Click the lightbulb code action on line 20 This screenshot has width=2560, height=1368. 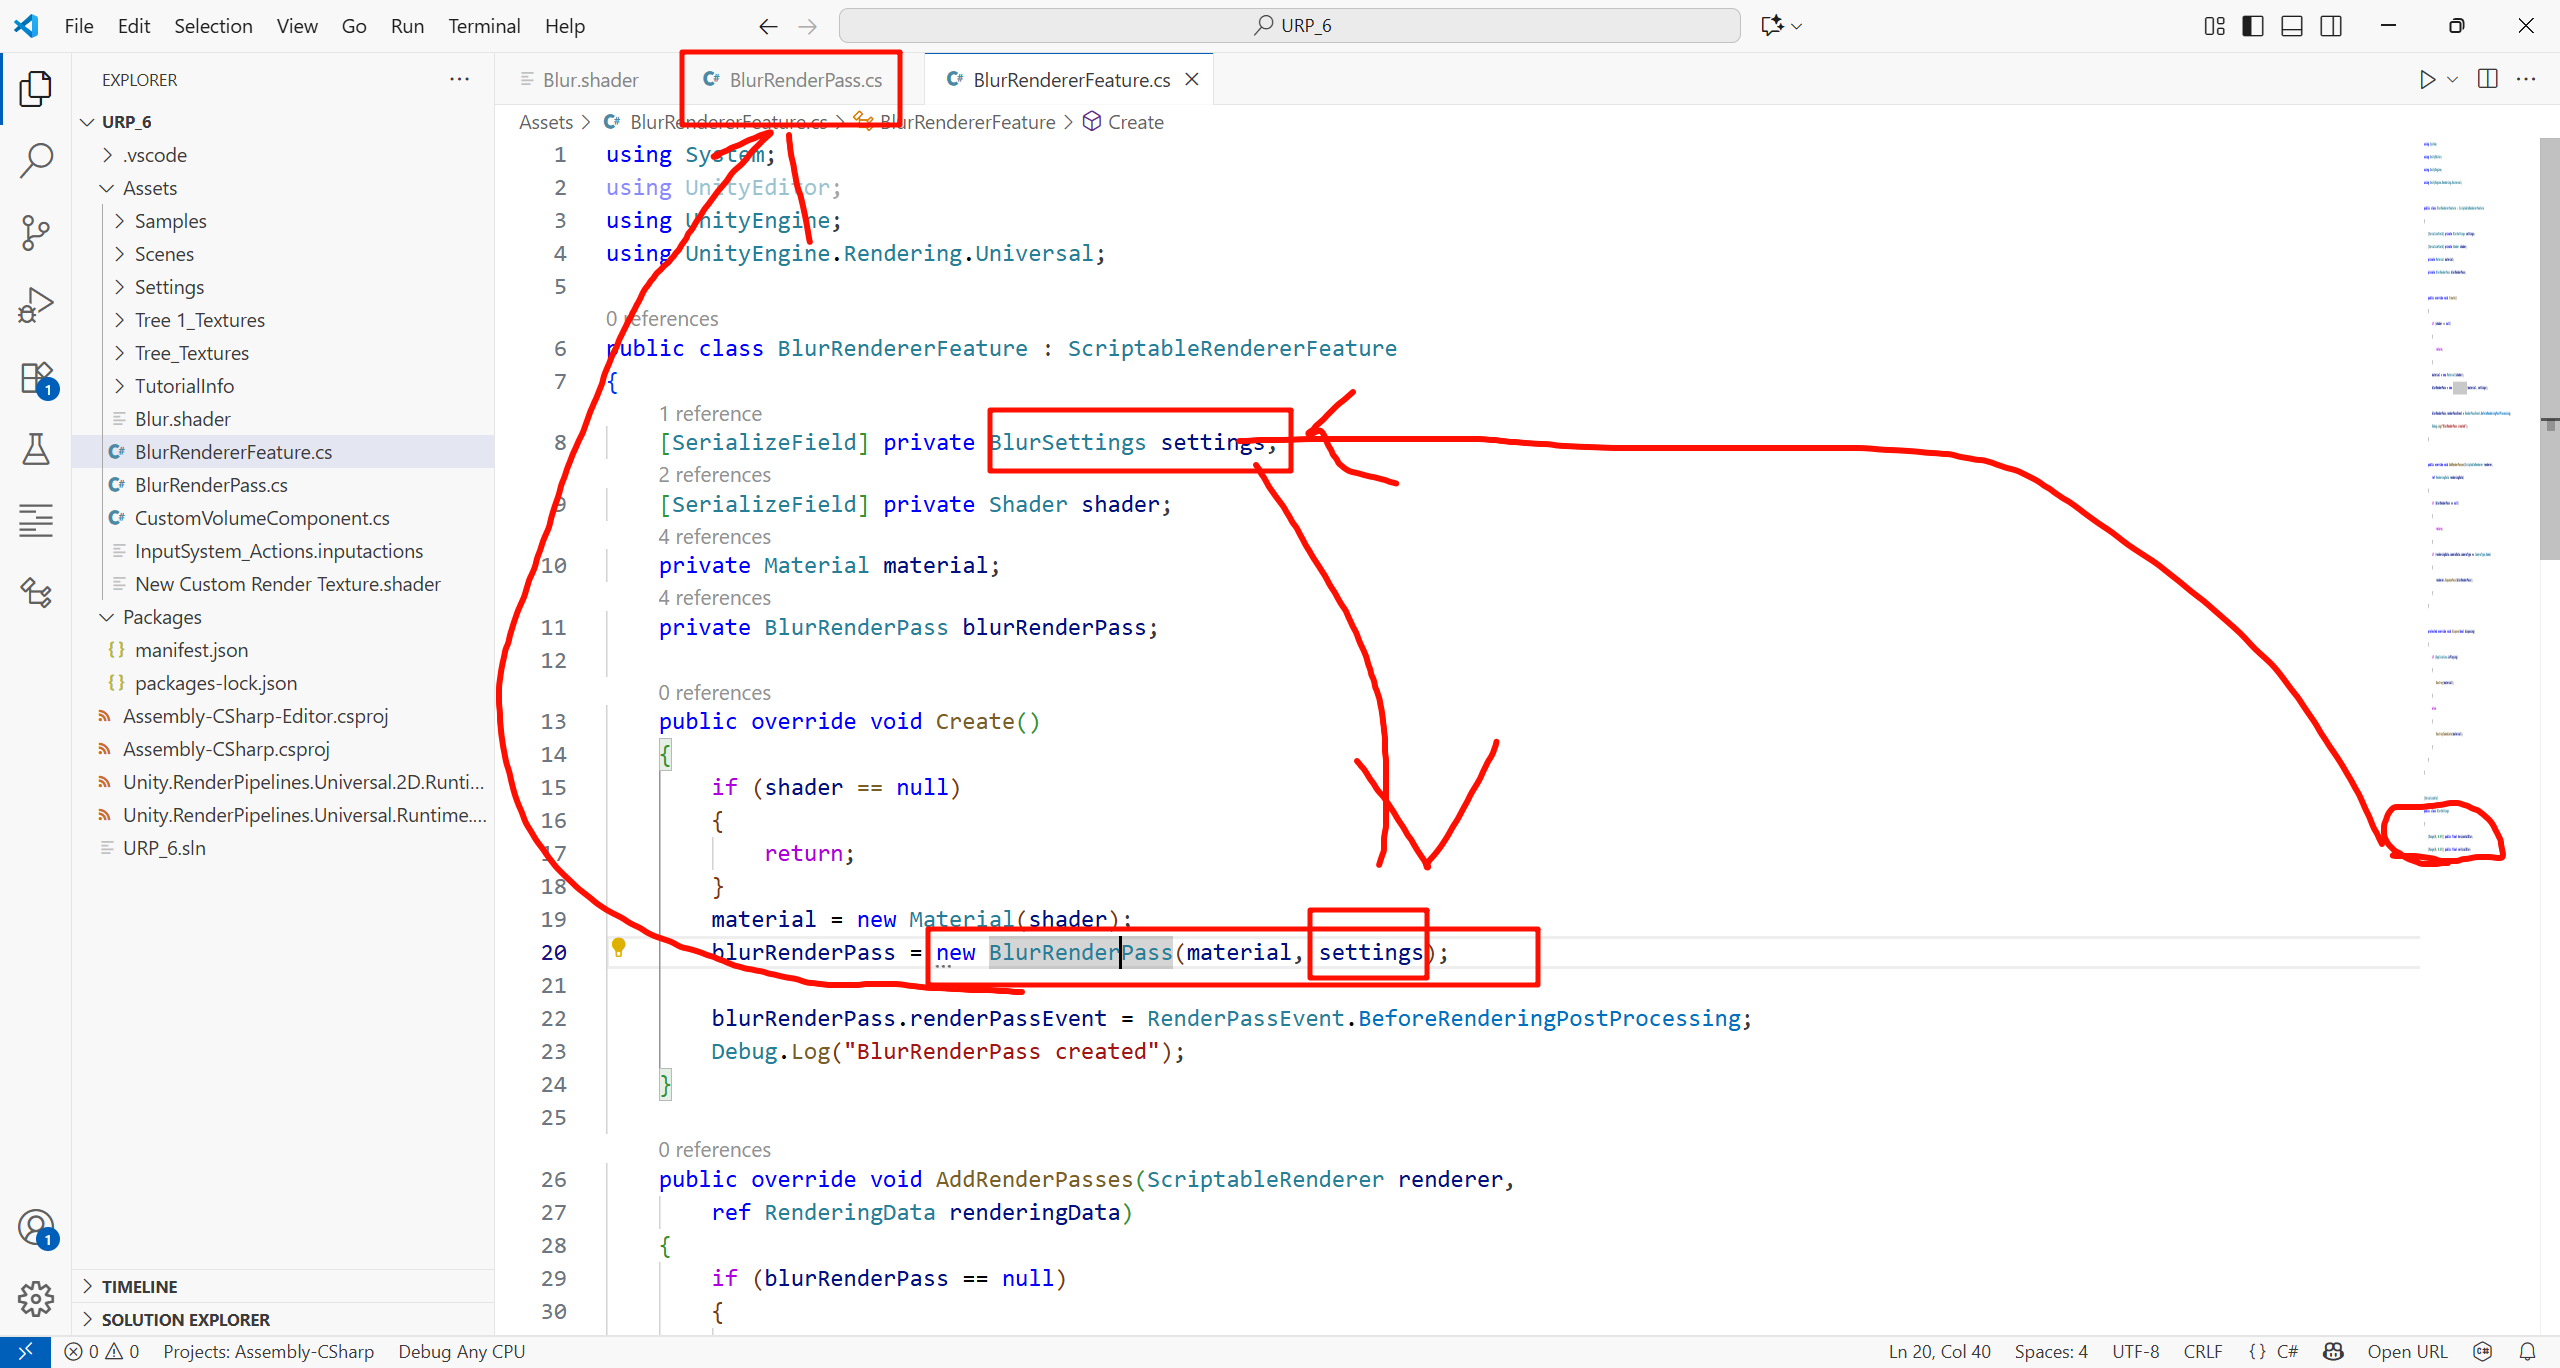click(x=618, y=948)
